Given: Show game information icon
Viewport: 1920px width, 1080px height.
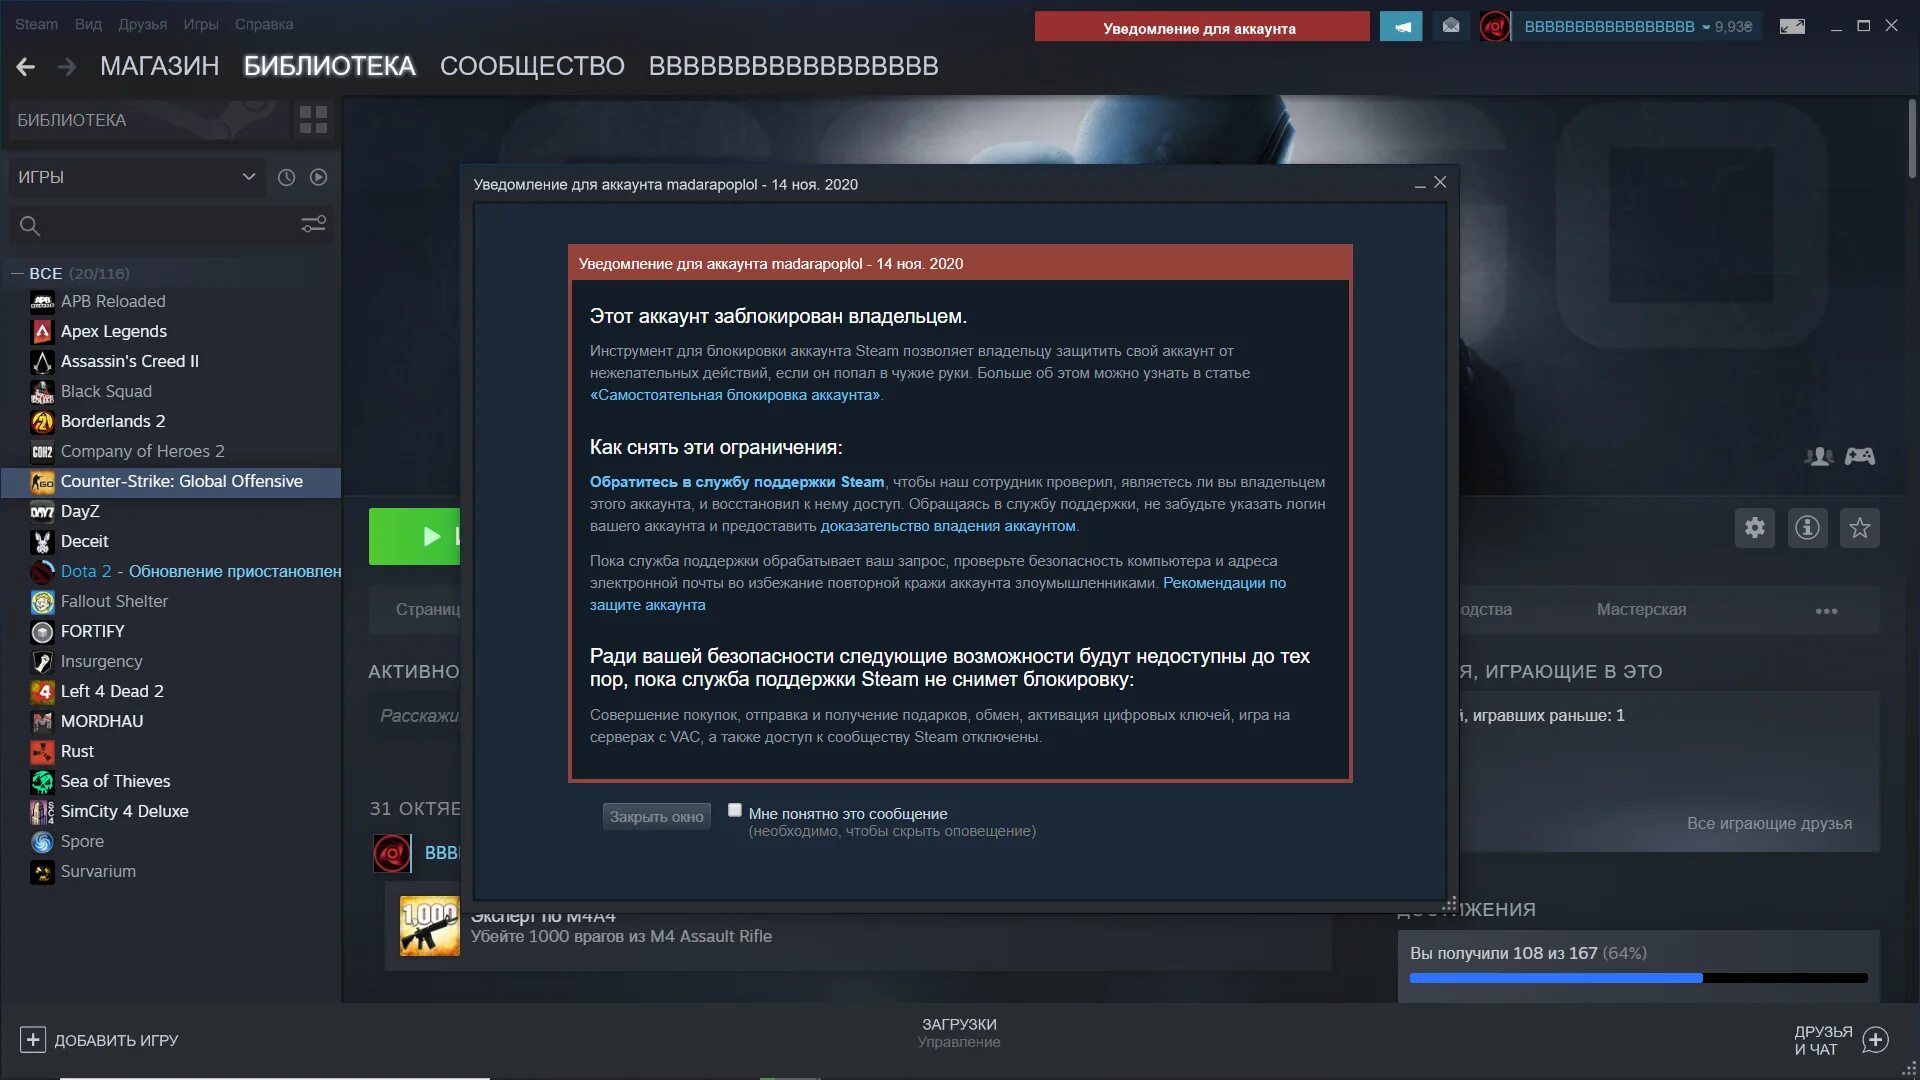Looking at the screenshot, I should tap(1807, 528).
